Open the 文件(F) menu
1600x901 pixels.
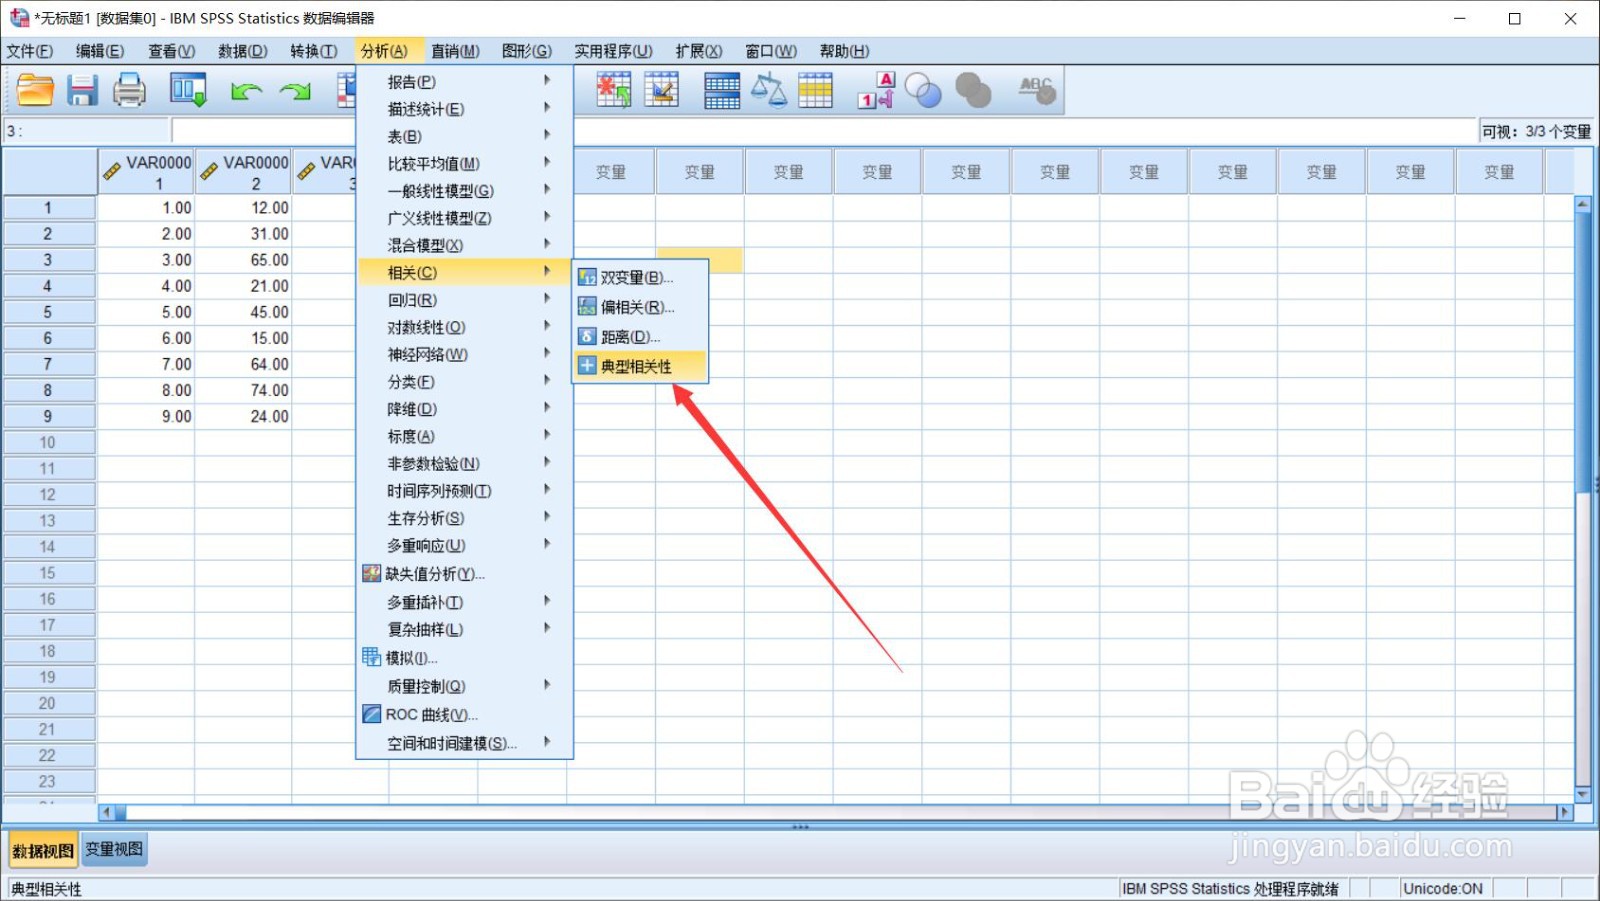pyautogui.click(x=30, y=51)
